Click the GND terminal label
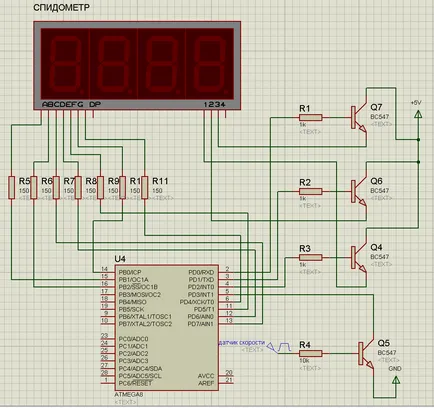The image size is (434, 408). point(395,369)
